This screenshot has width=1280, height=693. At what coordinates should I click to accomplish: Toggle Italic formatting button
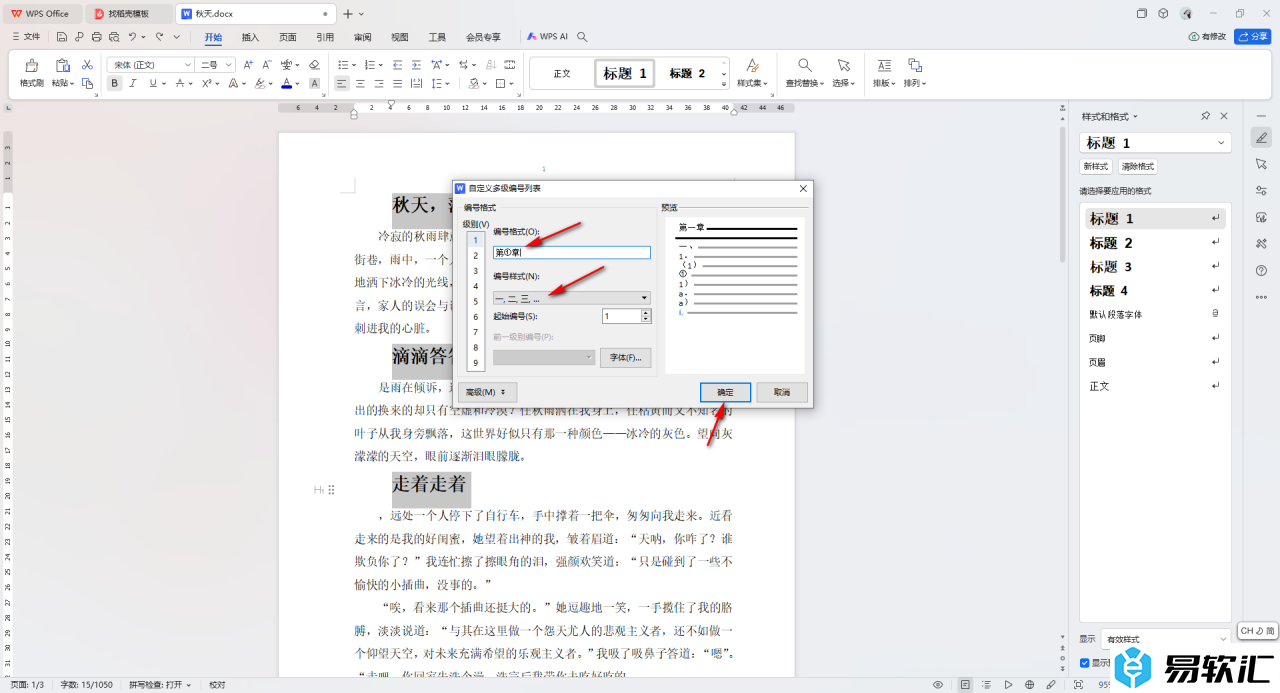click(x=134, y=84)
